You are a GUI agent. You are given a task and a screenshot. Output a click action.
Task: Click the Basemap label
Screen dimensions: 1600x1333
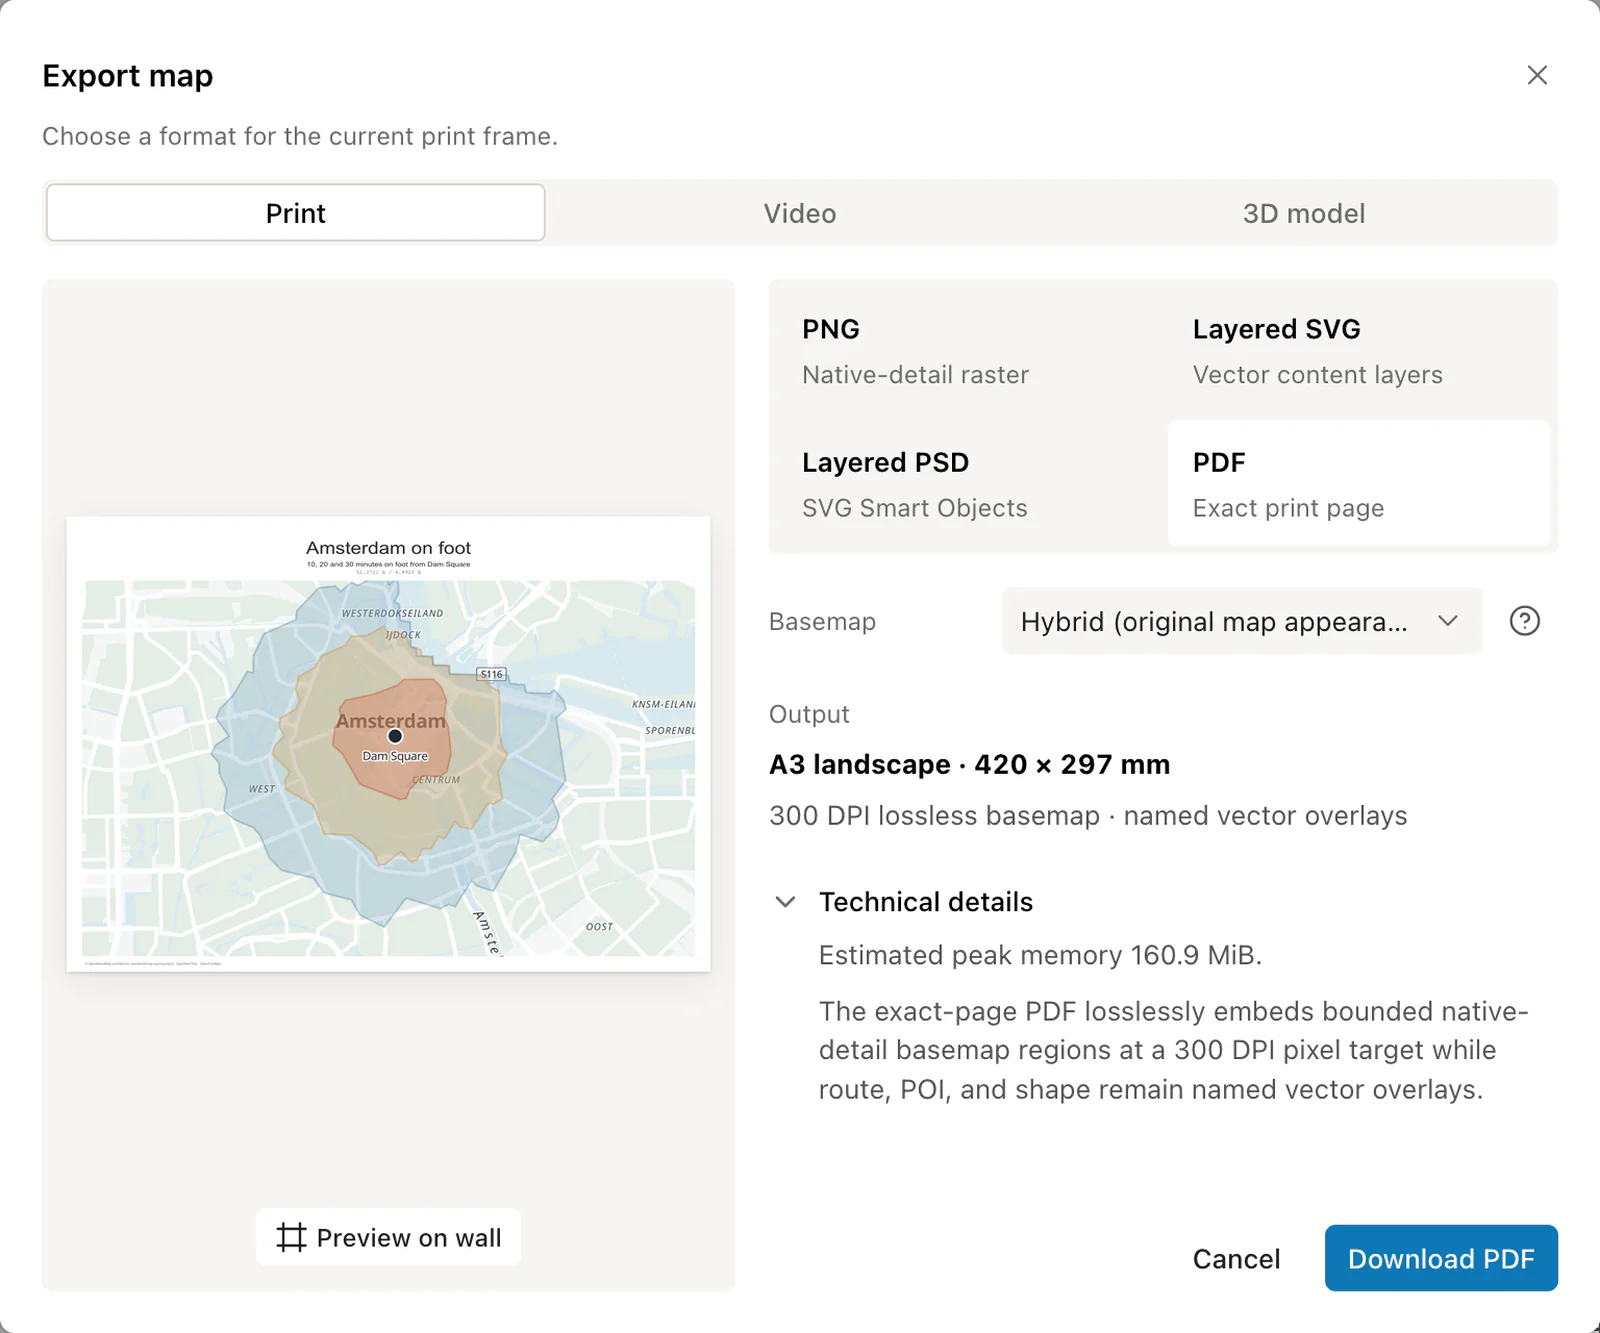[822, 621]
